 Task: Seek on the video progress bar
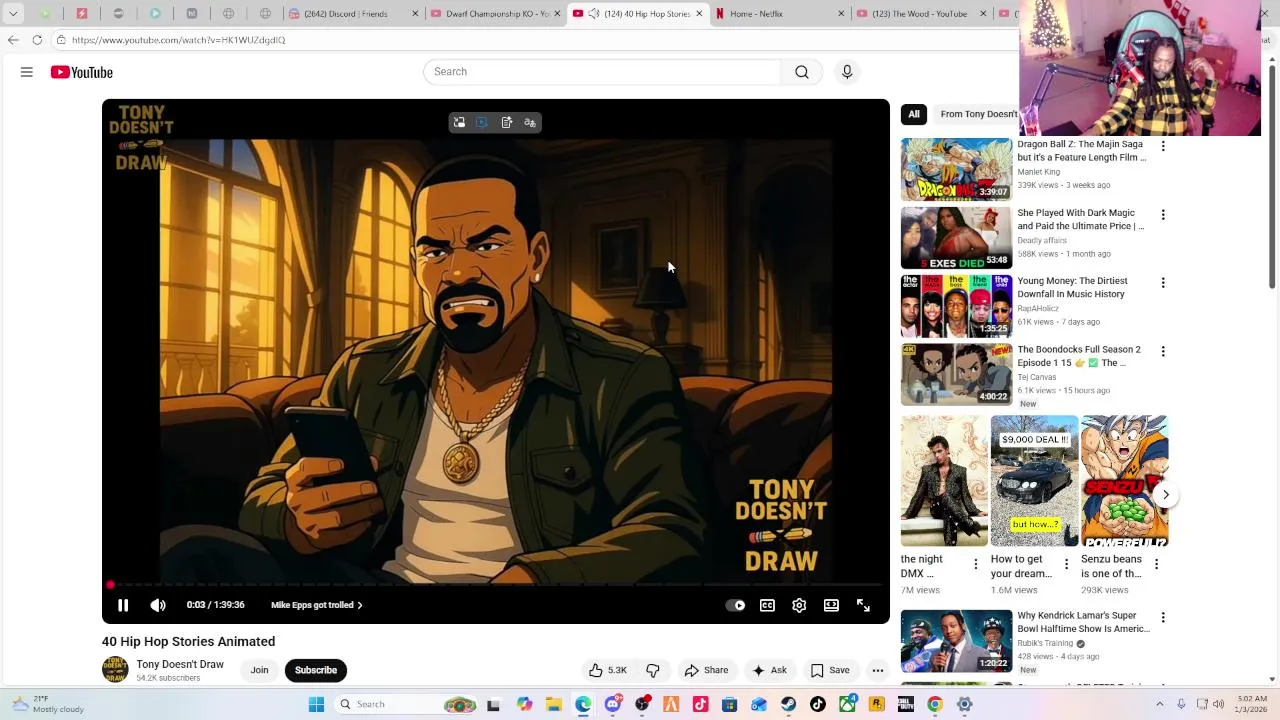pos(495,585)
